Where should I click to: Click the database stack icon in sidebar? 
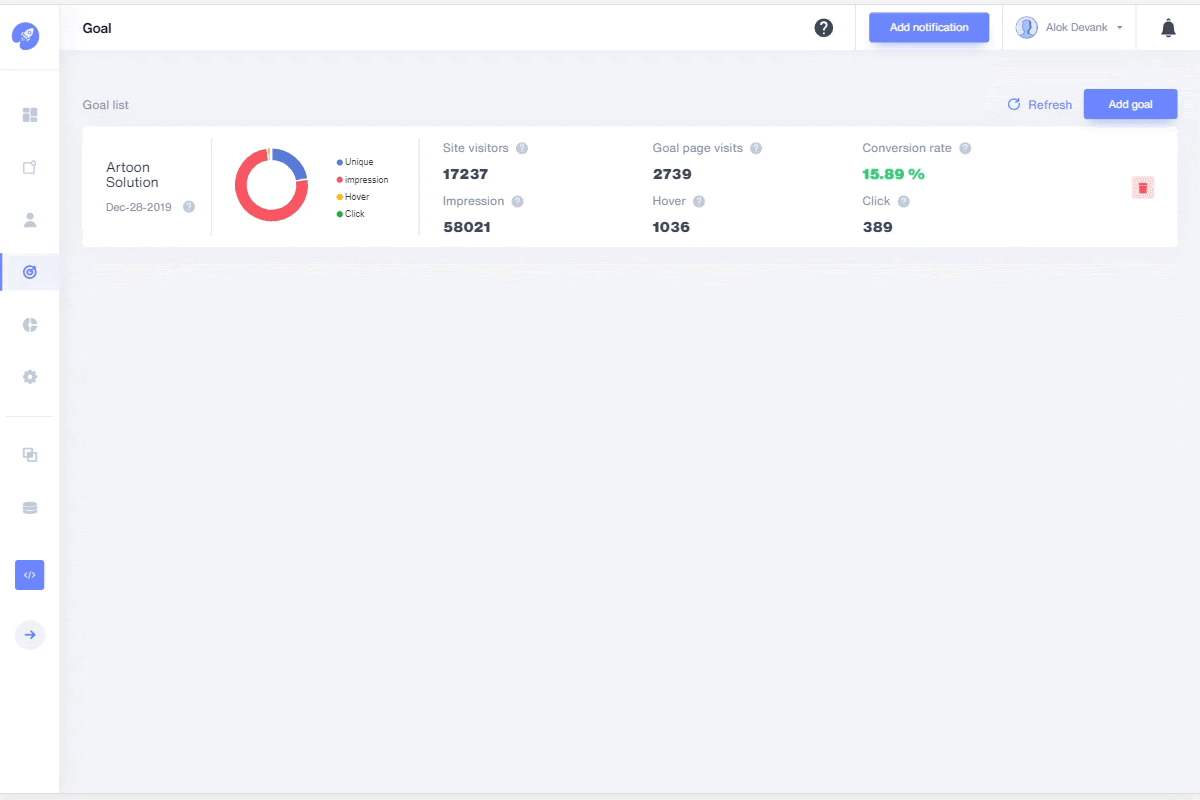[x=30, y=508]
